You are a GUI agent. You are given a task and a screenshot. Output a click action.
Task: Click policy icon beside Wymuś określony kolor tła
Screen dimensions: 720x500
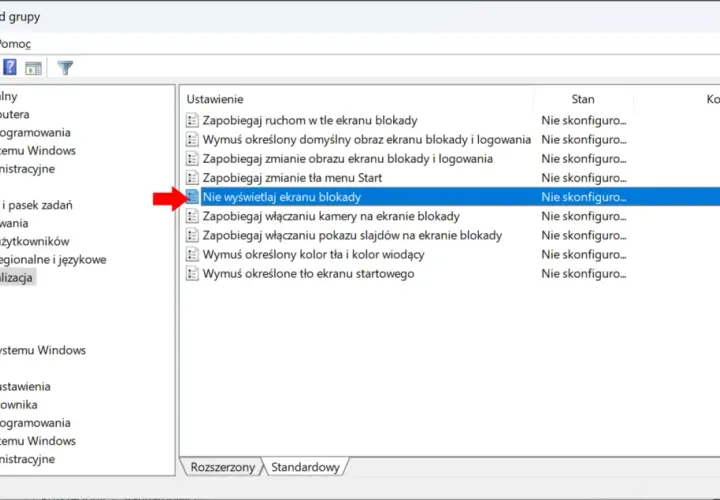pos(192,254)
